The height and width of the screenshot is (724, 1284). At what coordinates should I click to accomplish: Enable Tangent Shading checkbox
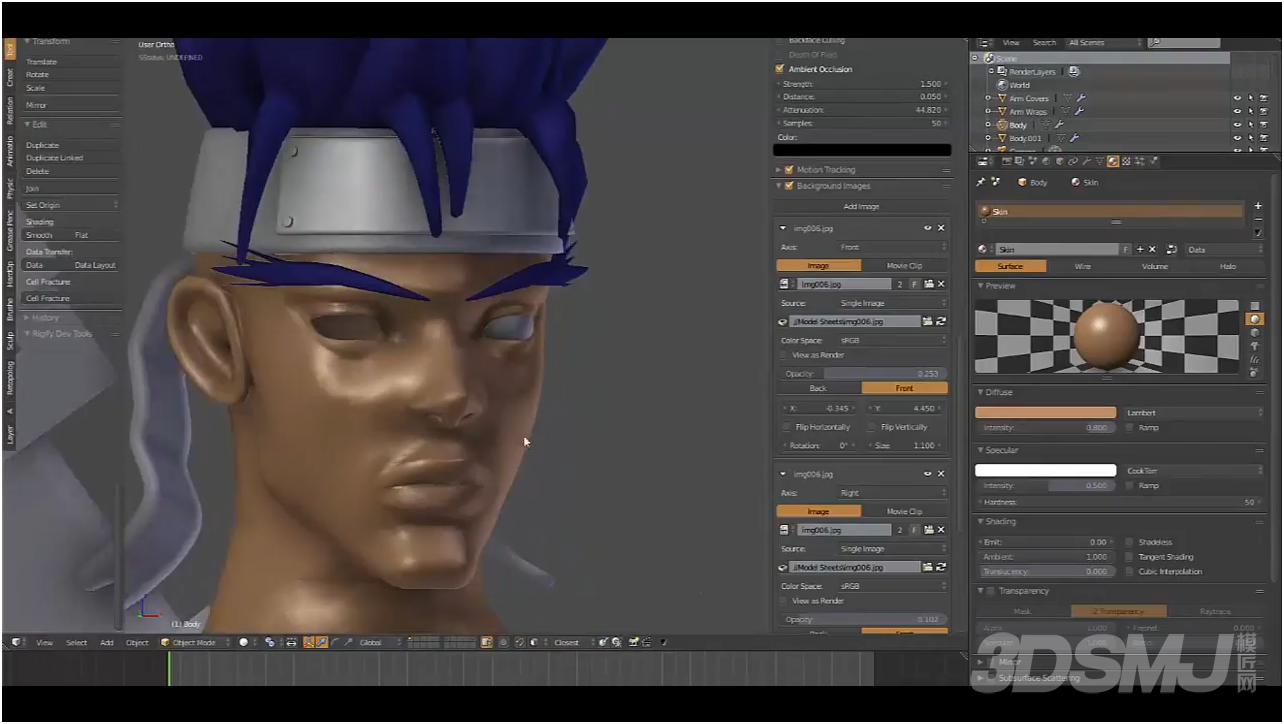1129,557
